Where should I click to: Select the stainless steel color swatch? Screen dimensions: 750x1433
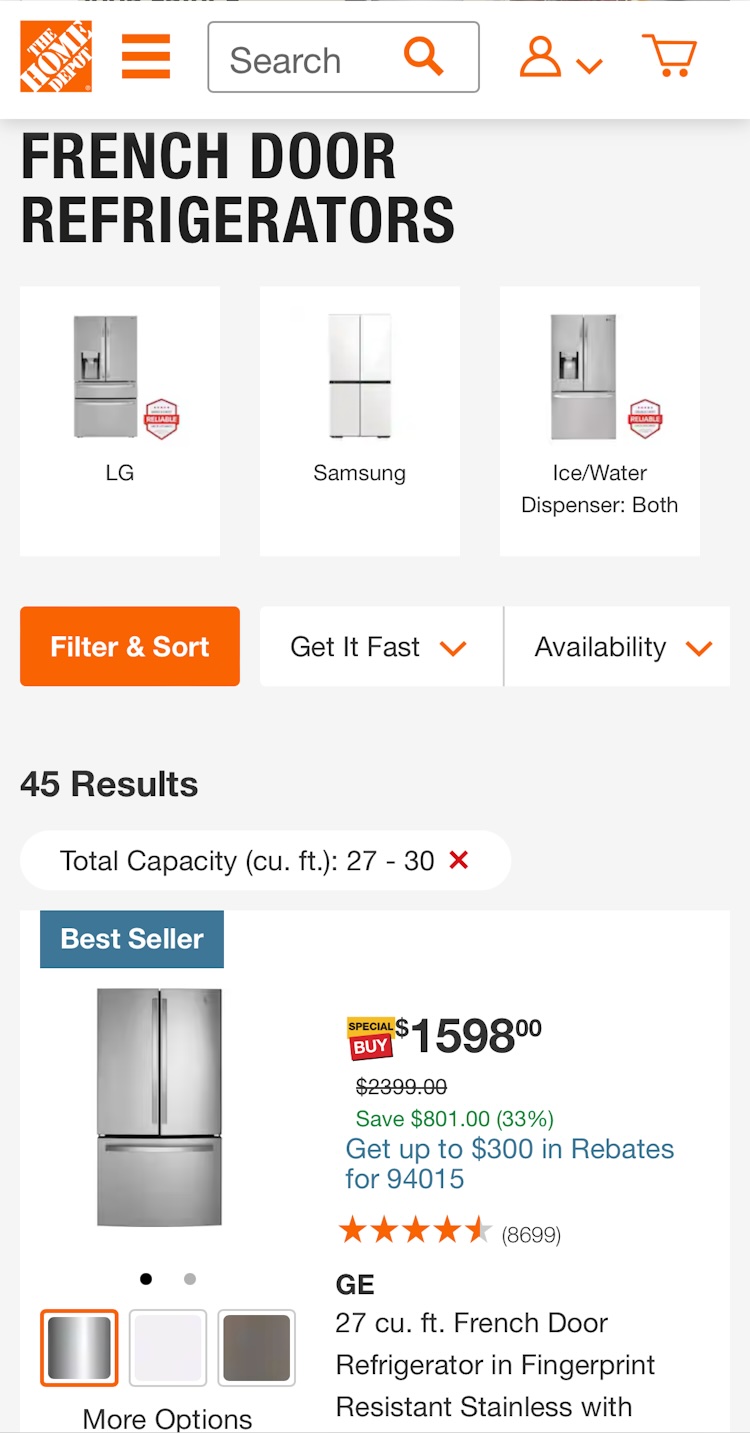click(80, 1347)
